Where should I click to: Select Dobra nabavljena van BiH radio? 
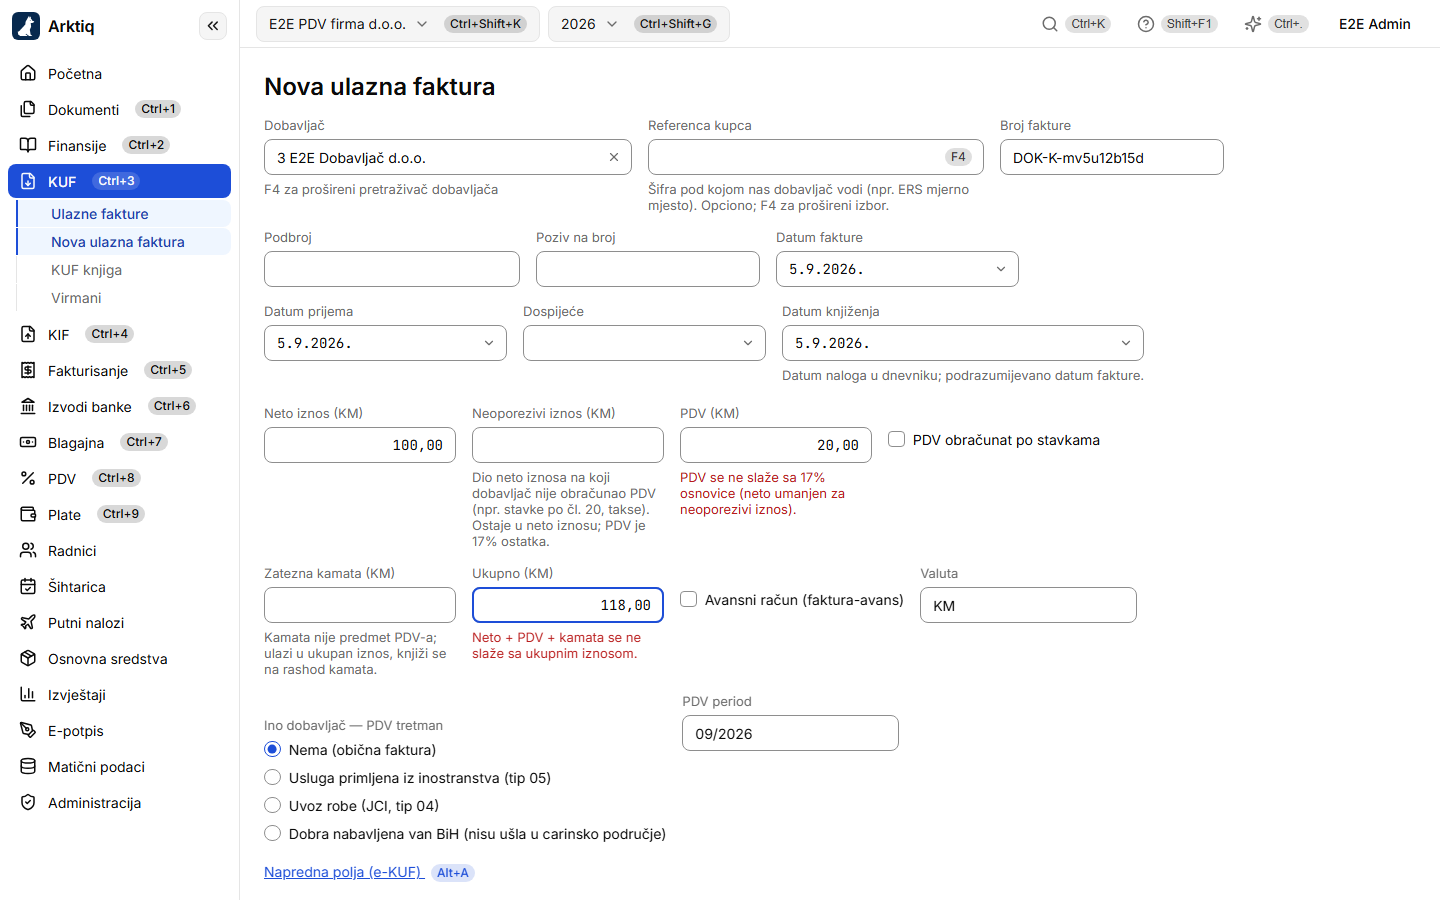[x=272, y=833]
